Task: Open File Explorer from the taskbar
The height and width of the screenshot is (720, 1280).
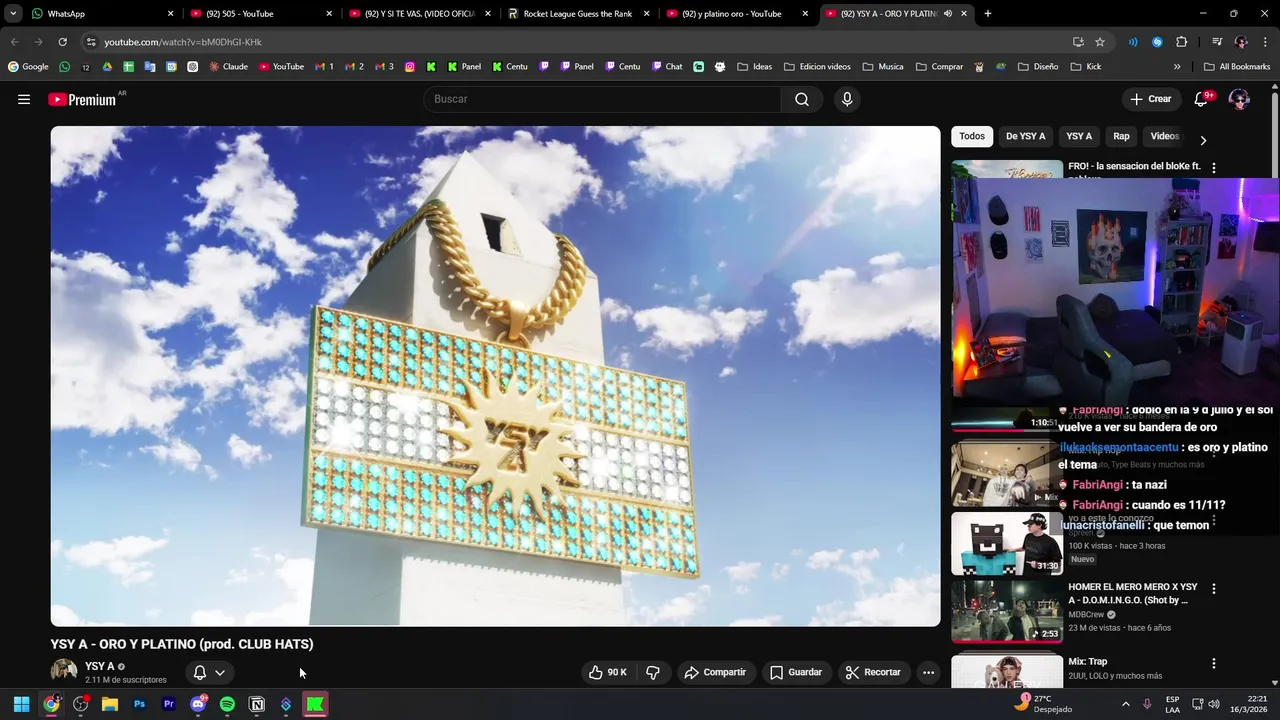Action: coord(110,704)
